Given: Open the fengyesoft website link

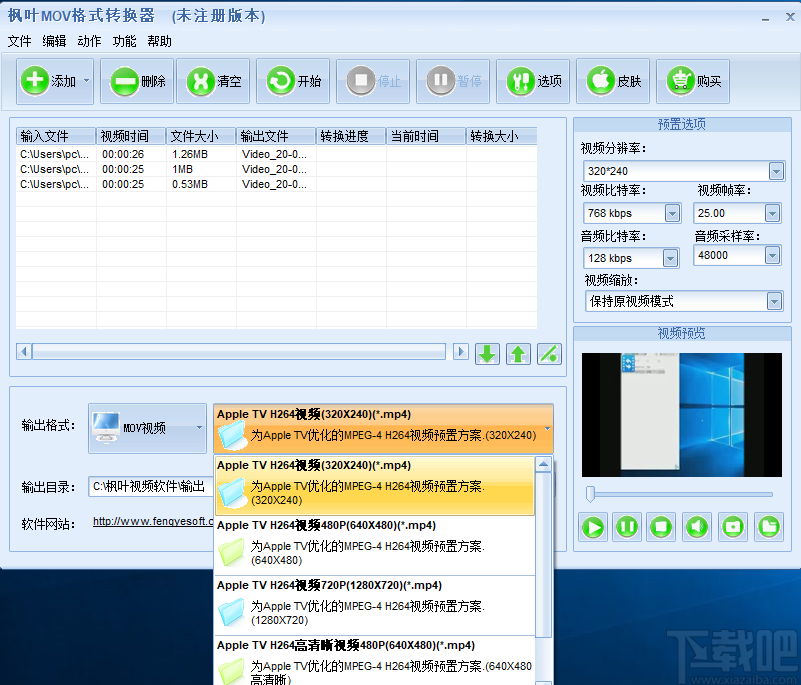Looking at the screenshot, I should pyautogui.click(x=153, y=522).
